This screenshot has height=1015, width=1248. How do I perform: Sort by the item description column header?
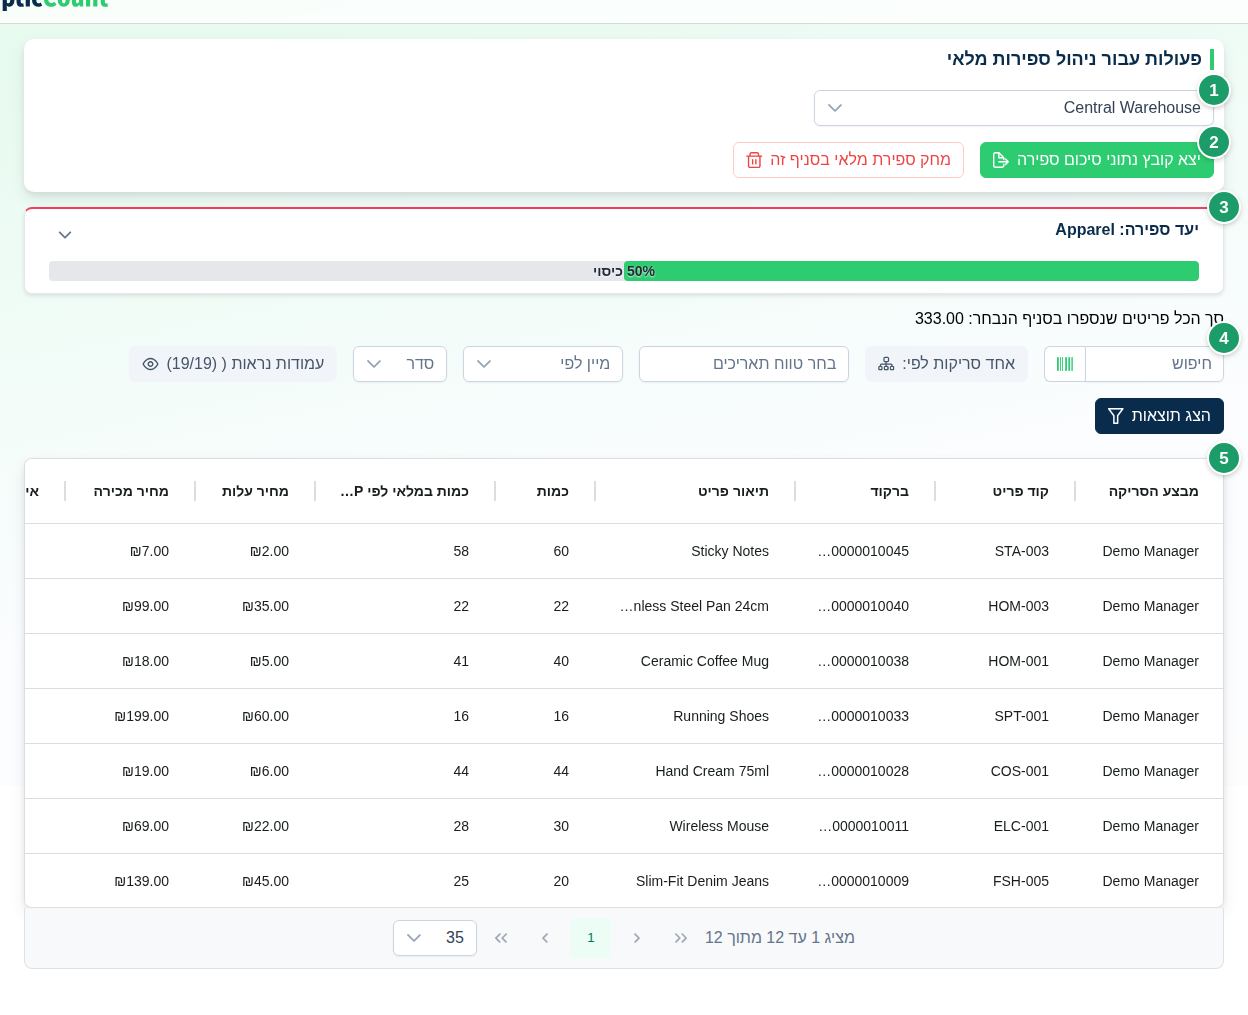(733, 491)
